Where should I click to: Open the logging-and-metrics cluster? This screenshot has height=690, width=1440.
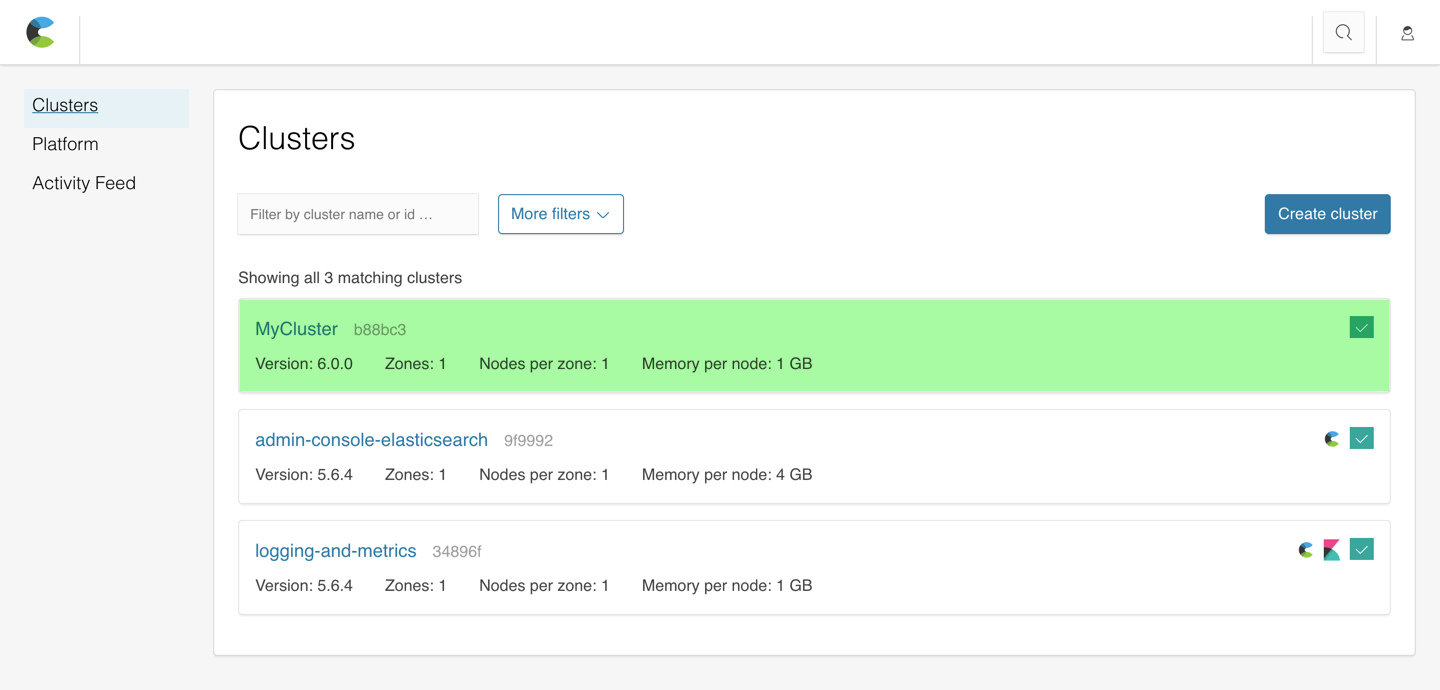(x=335, y=550)
